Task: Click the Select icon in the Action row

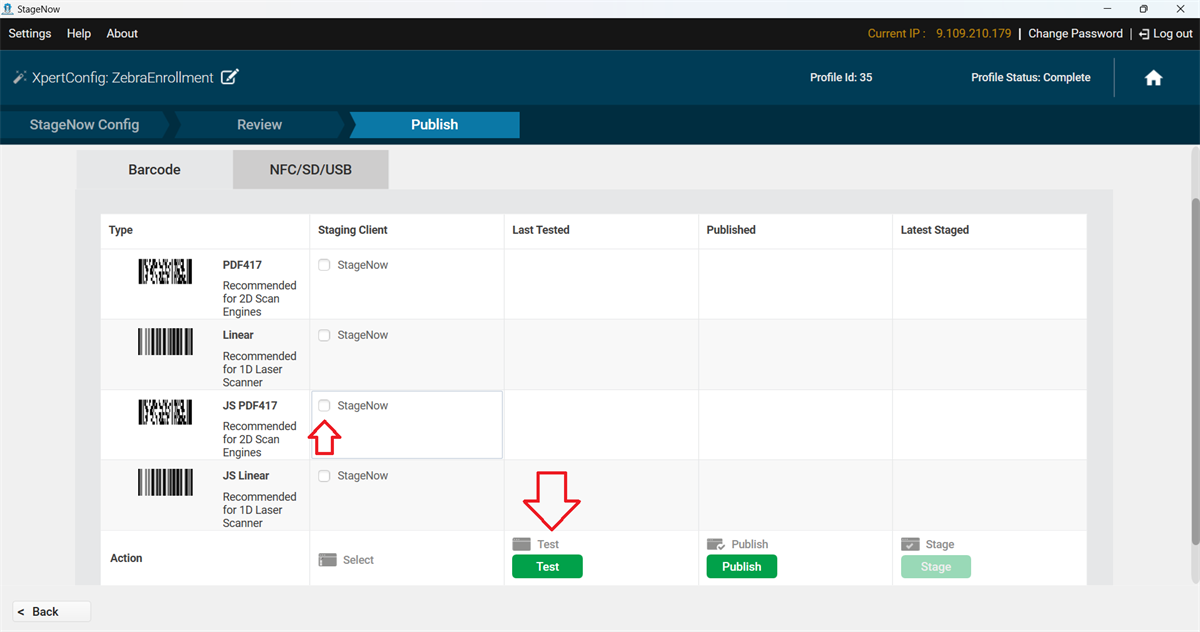Action: point(329,559)
